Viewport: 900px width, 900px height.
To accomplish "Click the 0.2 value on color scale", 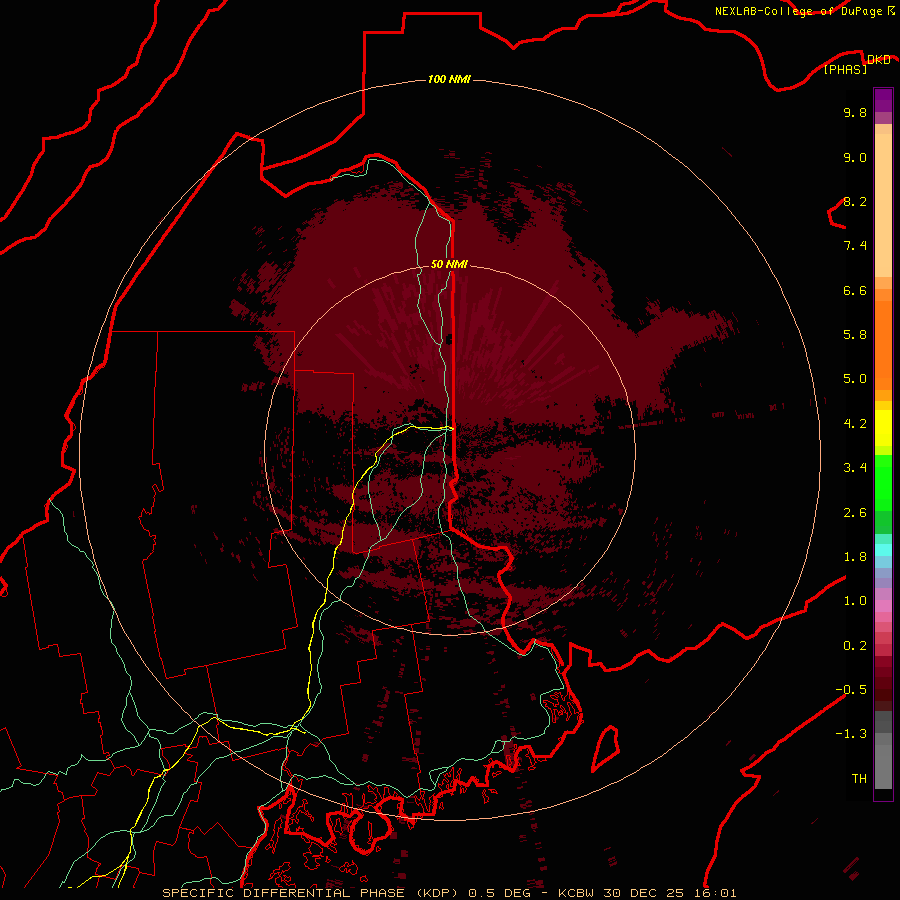I will click(x=855, y=646).
